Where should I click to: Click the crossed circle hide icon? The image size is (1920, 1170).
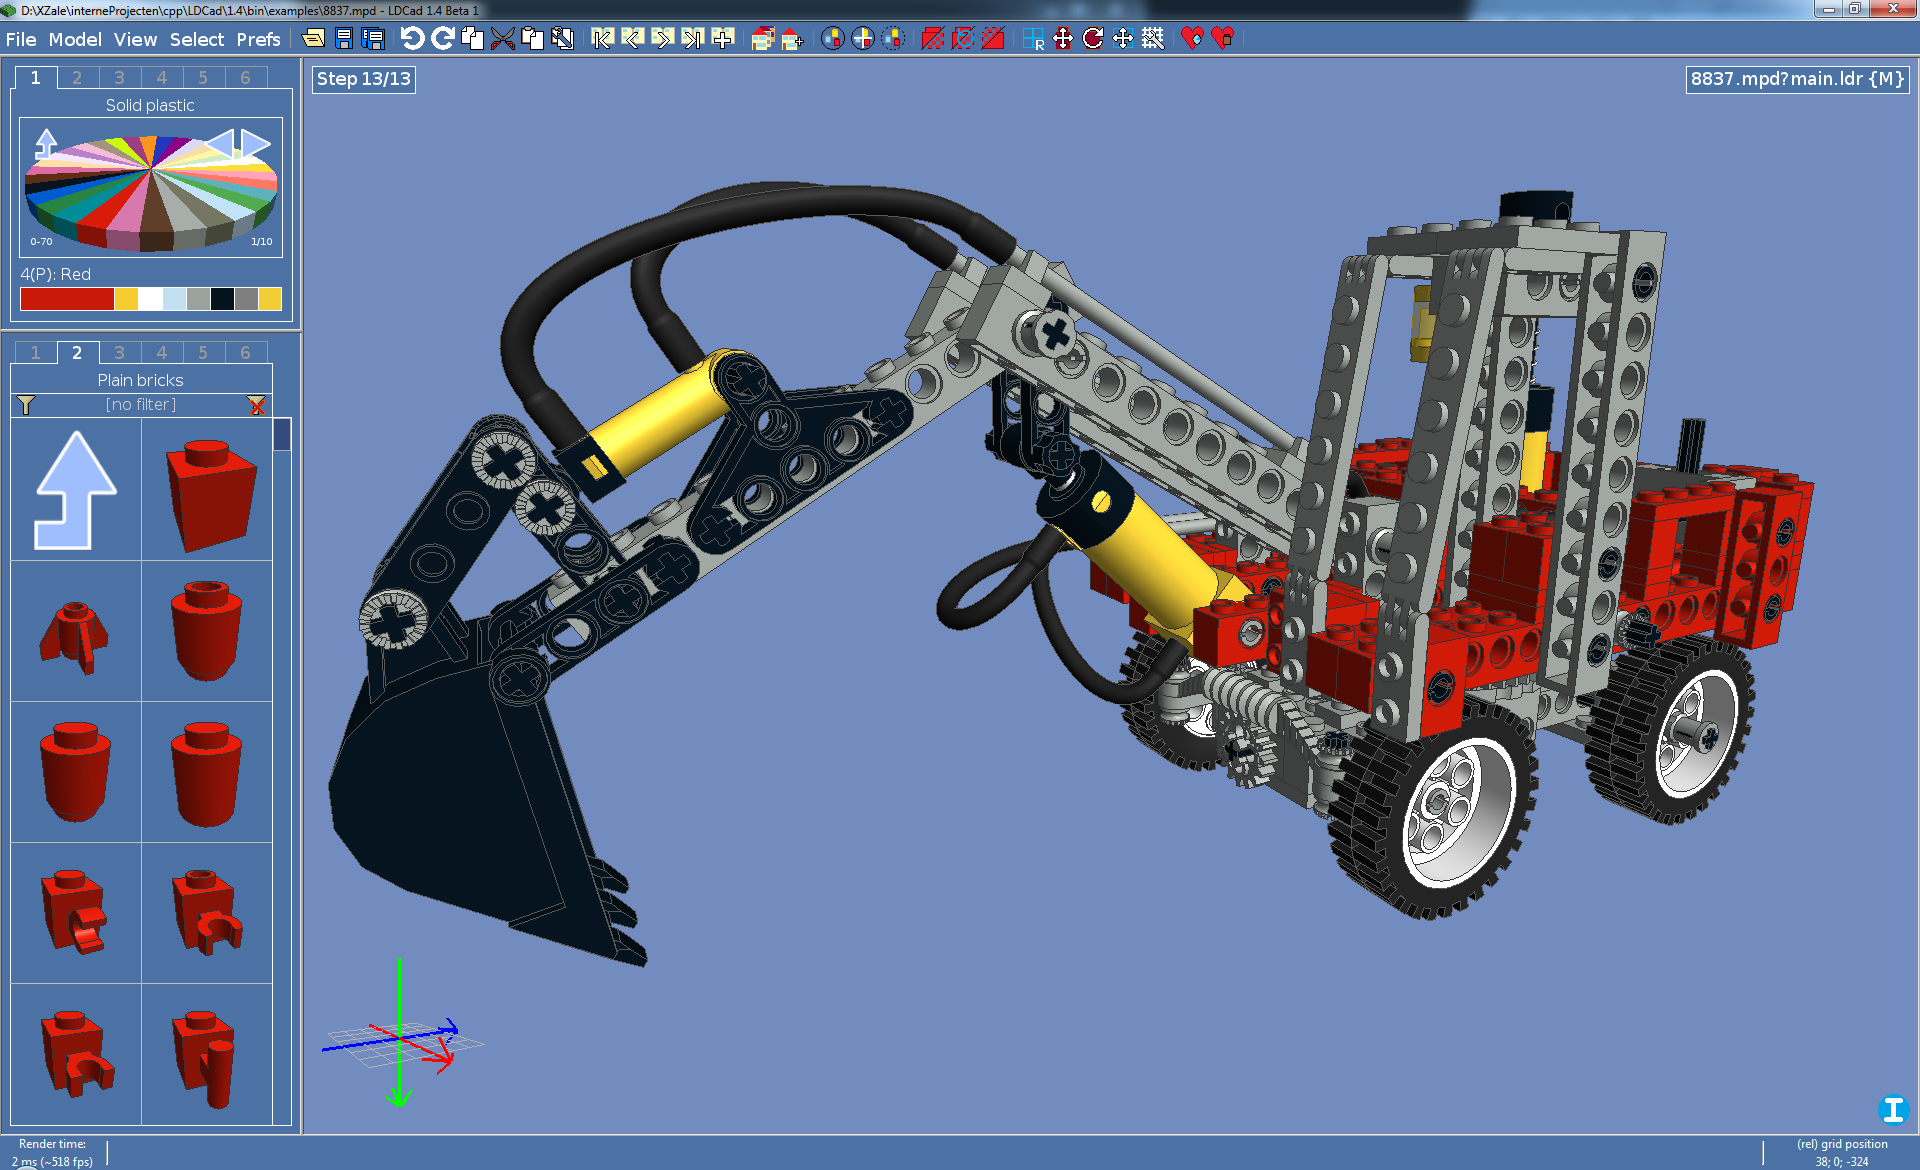click(x=963, y=39)
